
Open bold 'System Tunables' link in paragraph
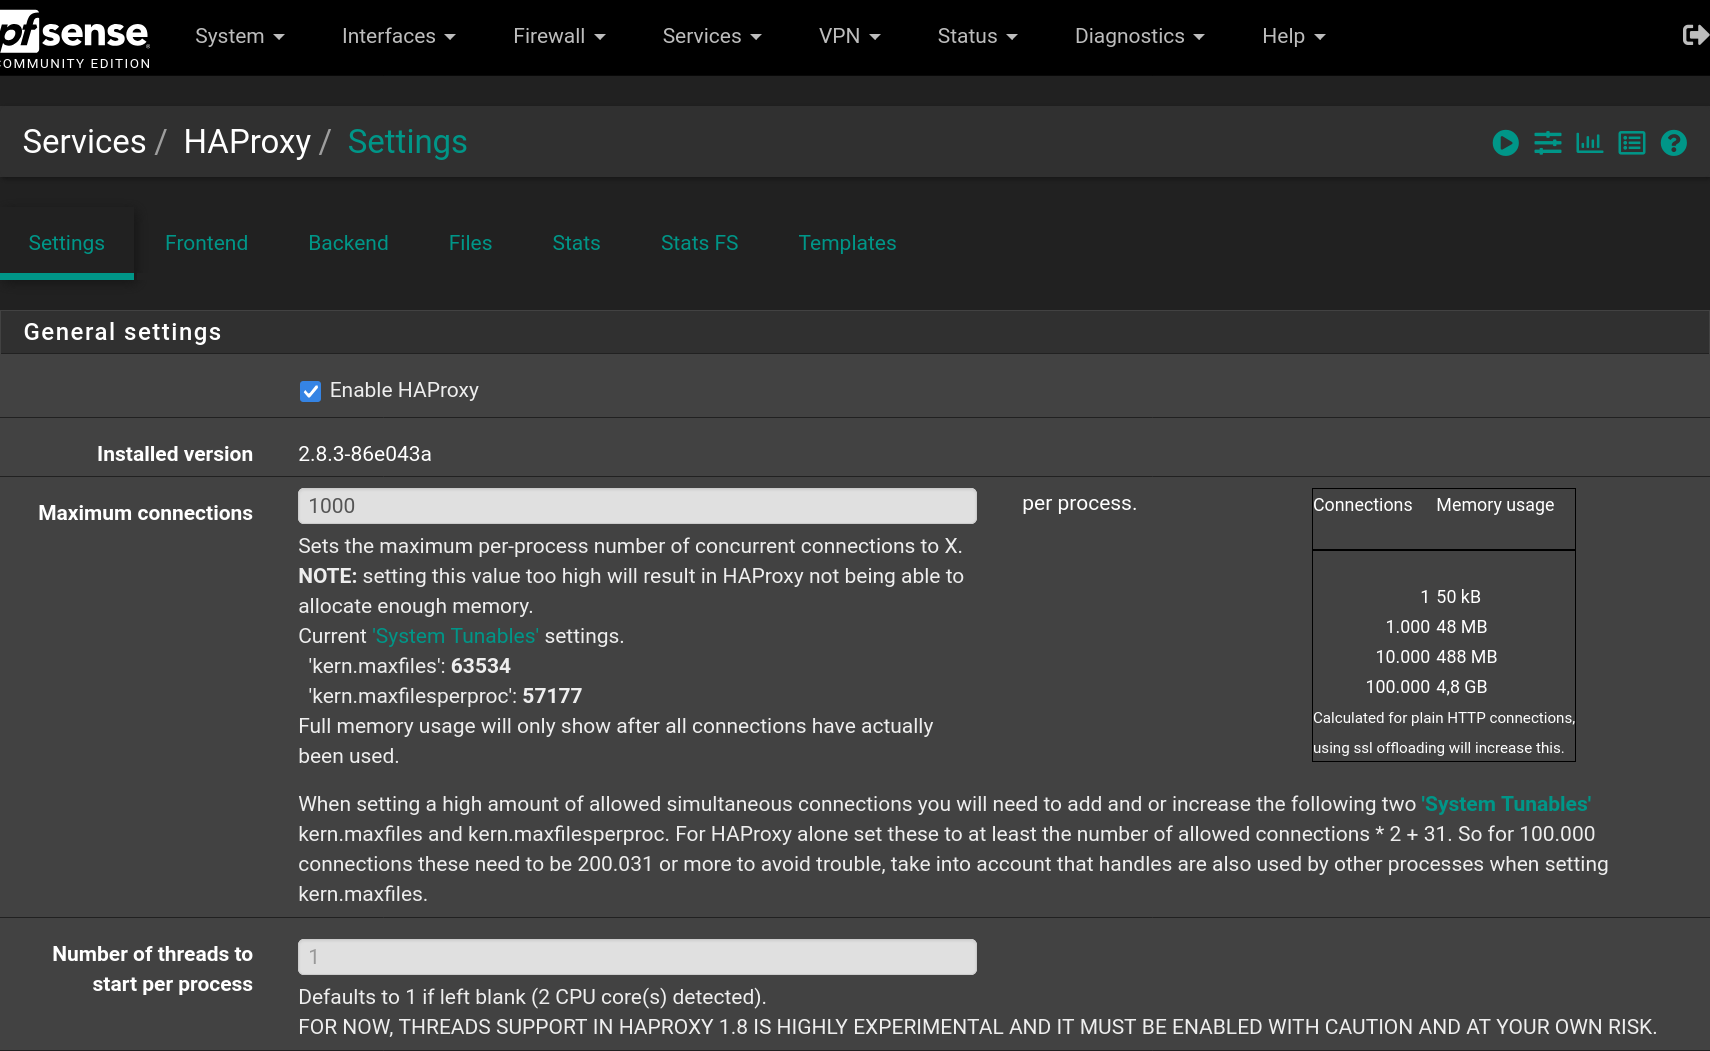coord(1506,804)
